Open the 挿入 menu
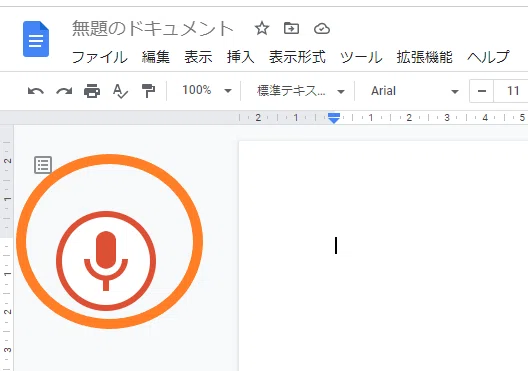Image resolution: width=528 pixels, height=371 pixels. tap(240, 57)
